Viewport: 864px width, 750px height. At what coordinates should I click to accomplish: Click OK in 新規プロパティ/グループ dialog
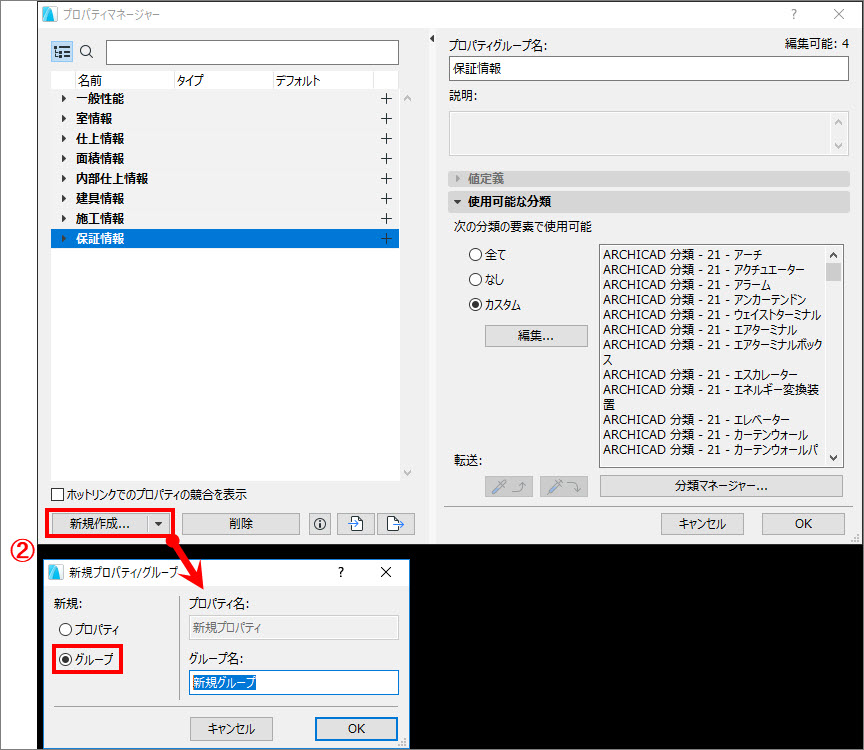tap(357, 729)
